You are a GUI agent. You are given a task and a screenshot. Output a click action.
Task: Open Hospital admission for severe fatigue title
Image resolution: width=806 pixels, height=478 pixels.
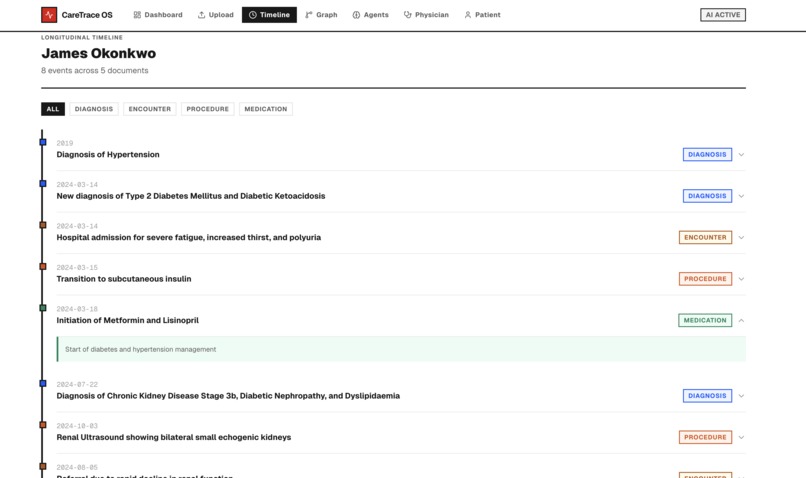tap(189, 237)
